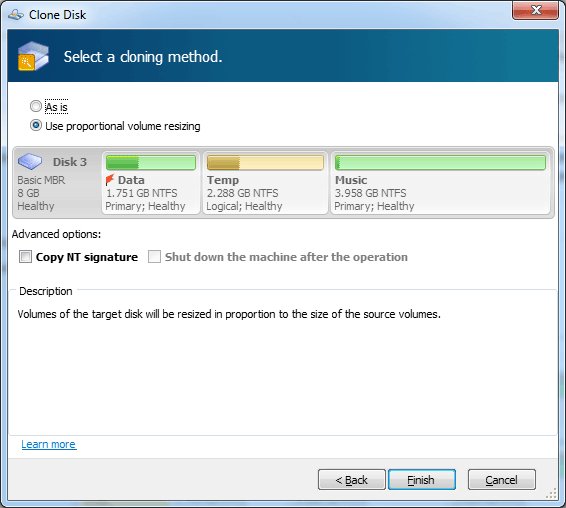
Task: Click the Temp volume usage bar
Action: [x=265, y=162]
